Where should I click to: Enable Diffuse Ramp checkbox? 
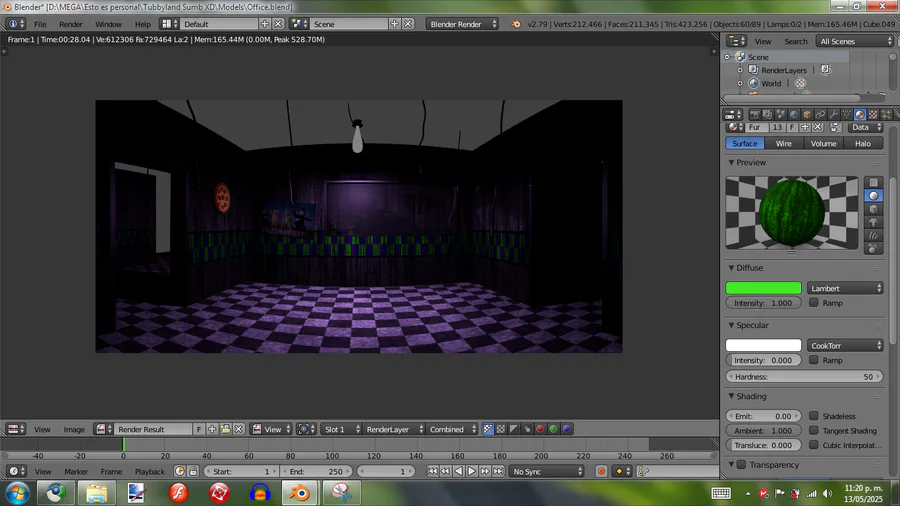(813, 302)
